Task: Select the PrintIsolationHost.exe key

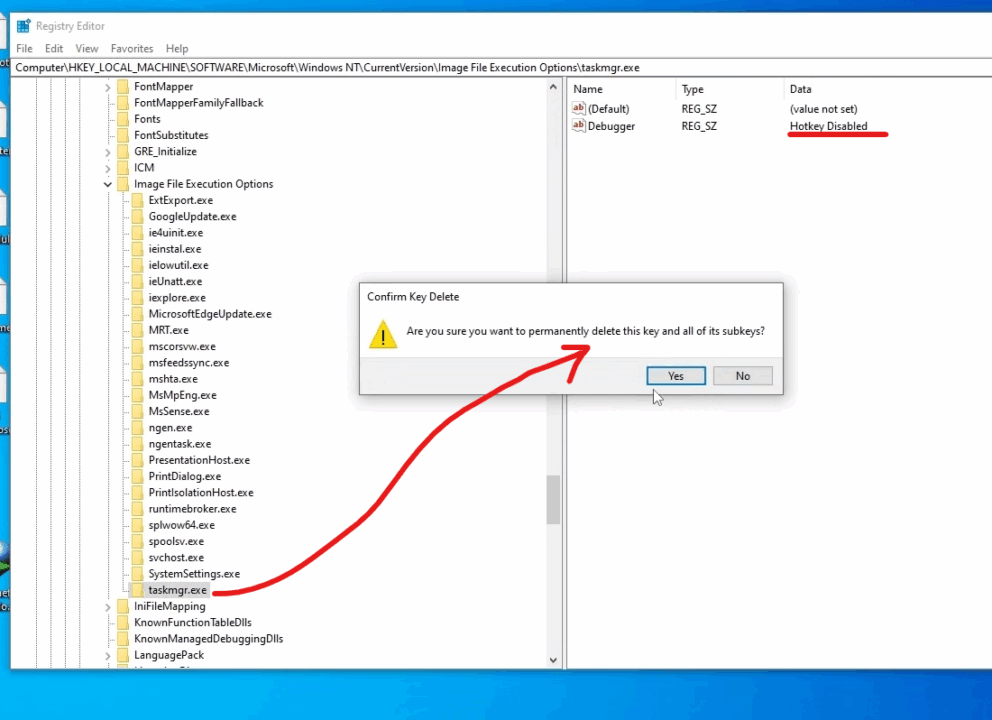Action: [x=201, y=492]
